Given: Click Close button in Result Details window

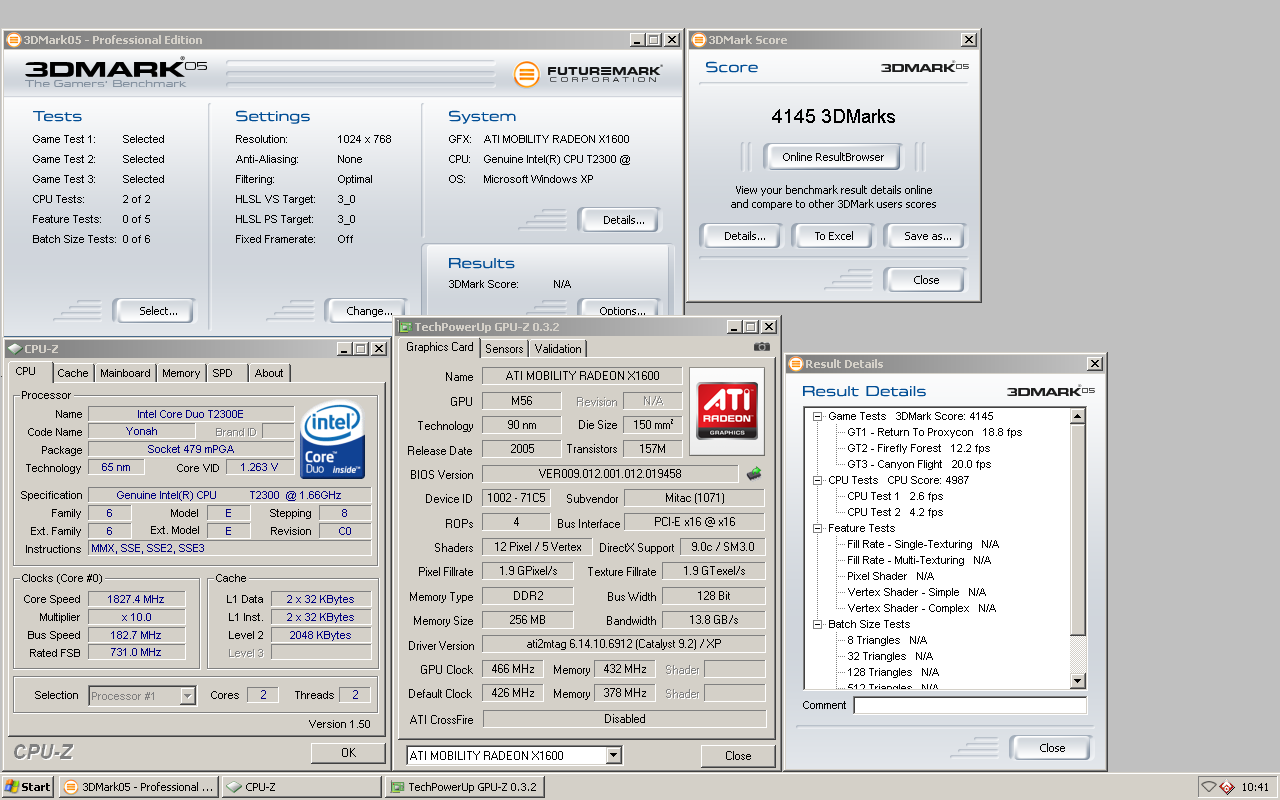Looking at the screenshot, I should click(x=1052, y=748).
